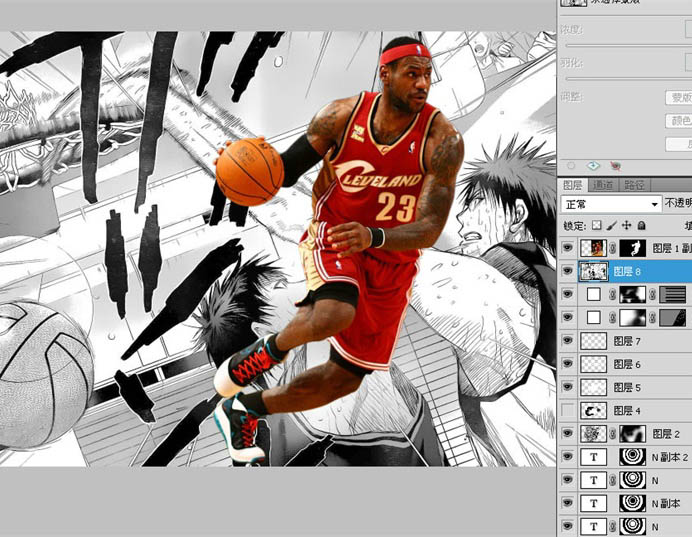
Task: Select the 图层 7 layer name
Action: tap(627, 341)
